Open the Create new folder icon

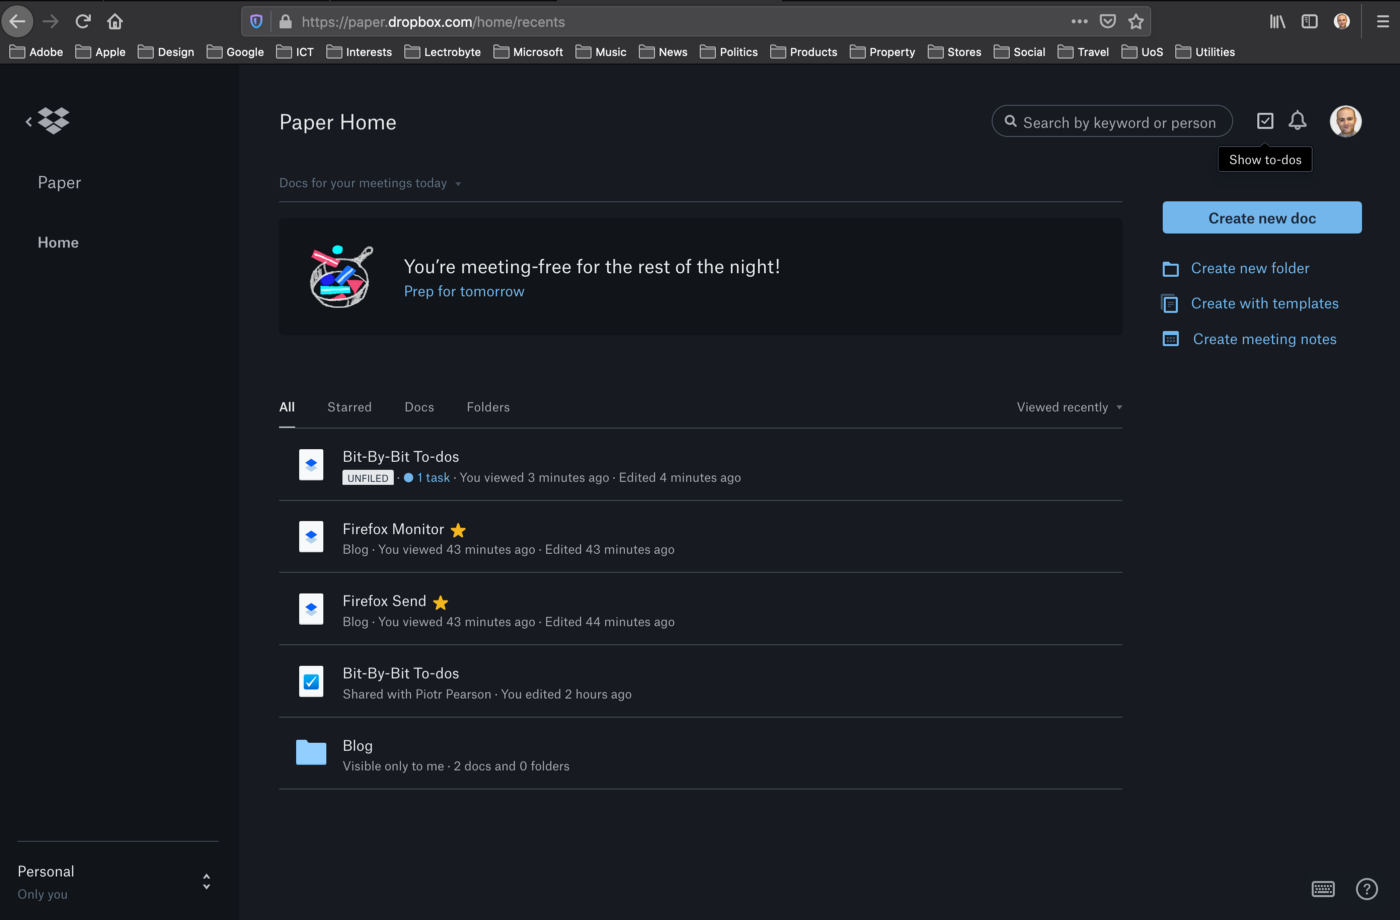(x=1170, y=268)
